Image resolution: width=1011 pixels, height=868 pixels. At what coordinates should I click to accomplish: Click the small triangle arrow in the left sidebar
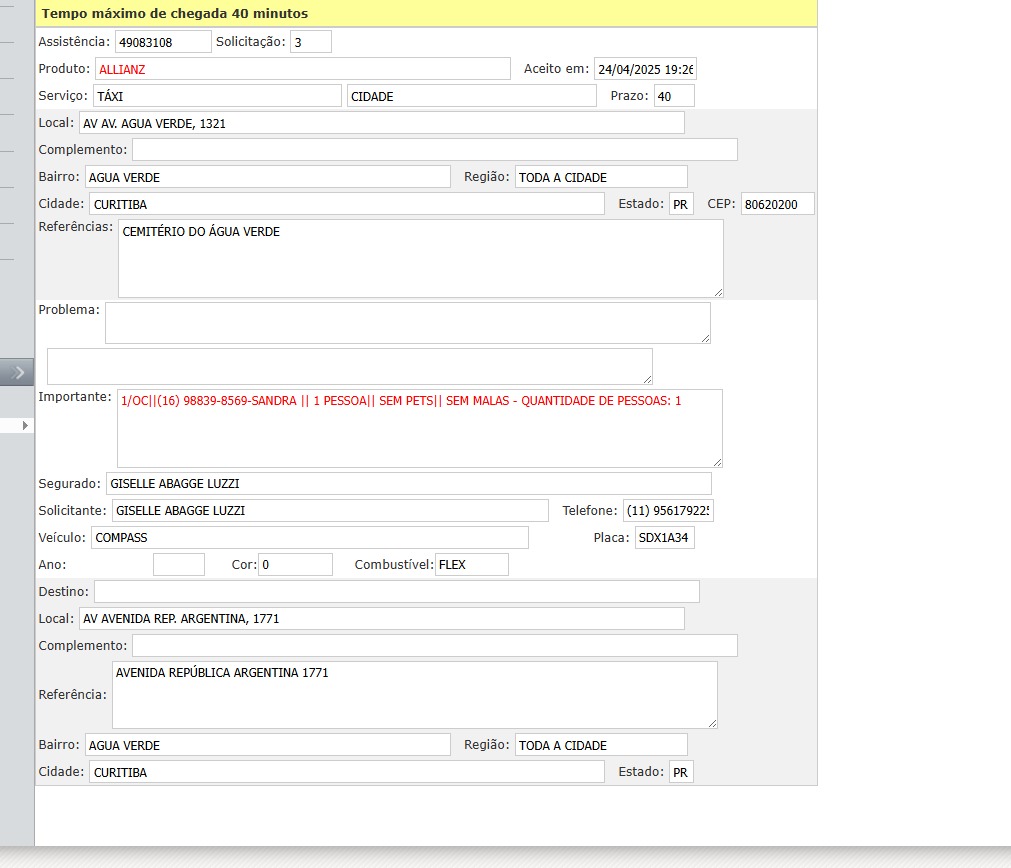coord(25,426)
